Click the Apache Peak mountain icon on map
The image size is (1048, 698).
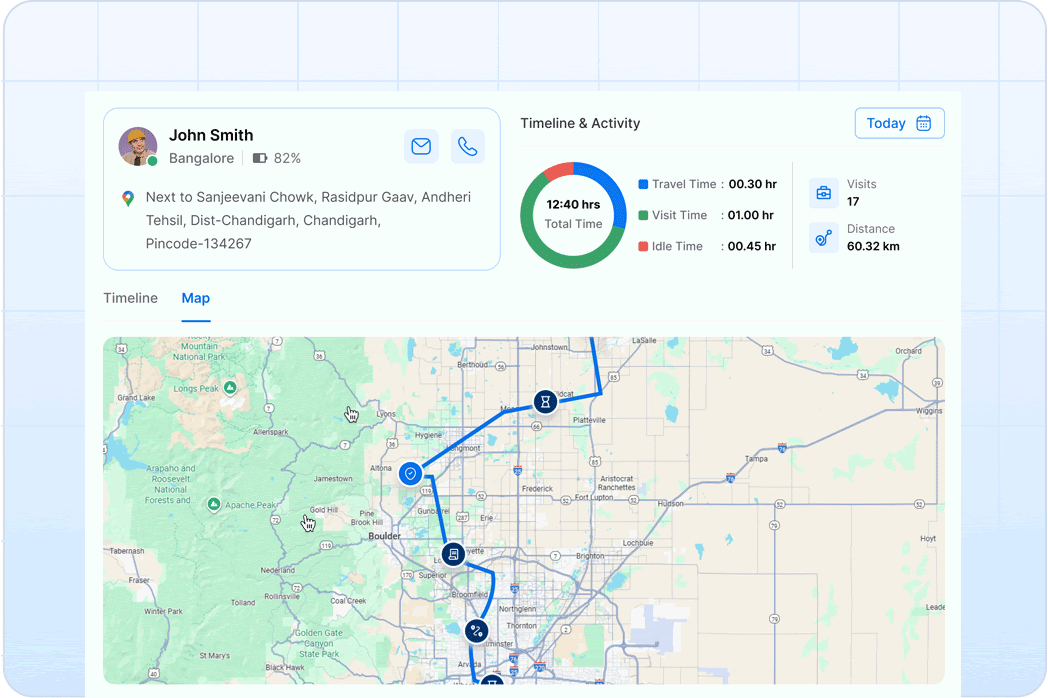tap(214, 504)
